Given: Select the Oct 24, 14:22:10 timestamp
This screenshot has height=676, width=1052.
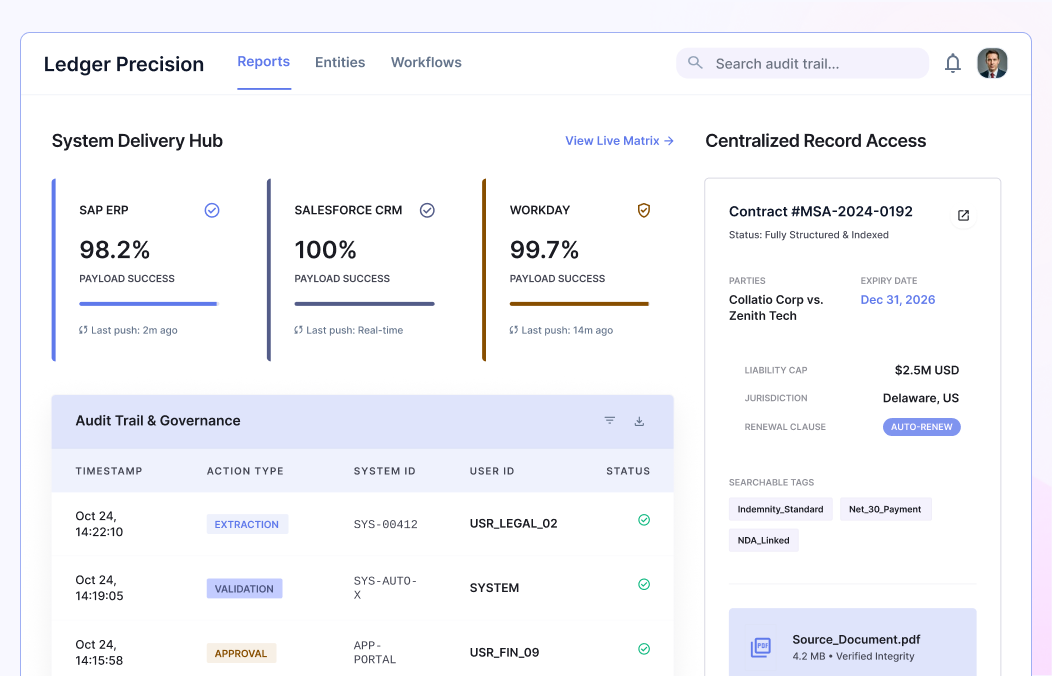Looking at the screenshot, I should pos(99,524).
